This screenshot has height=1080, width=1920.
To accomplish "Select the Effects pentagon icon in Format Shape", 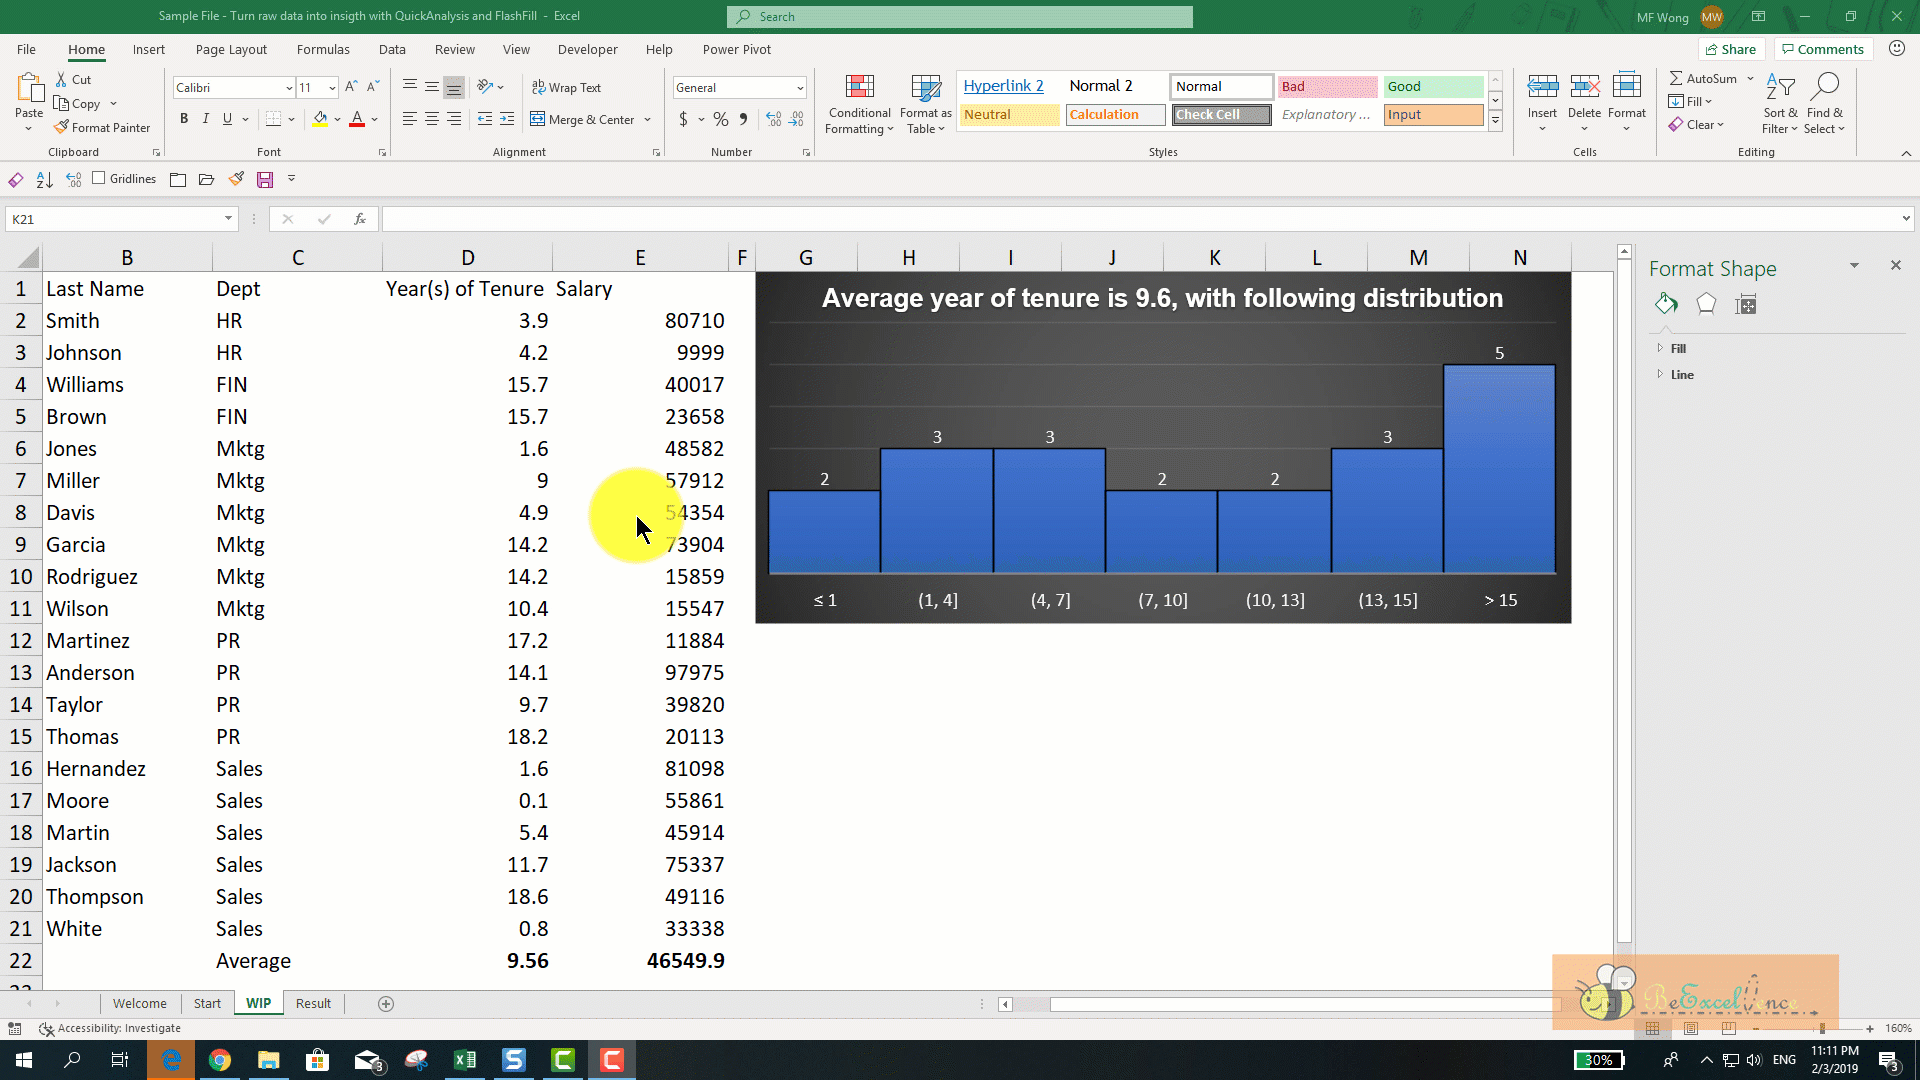I will pyautogui.click(x=1706, y=304).
